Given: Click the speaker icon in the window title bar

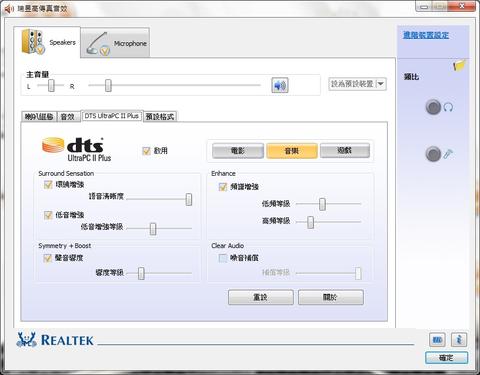Looking at the screenshot, I should pos(9,9).
